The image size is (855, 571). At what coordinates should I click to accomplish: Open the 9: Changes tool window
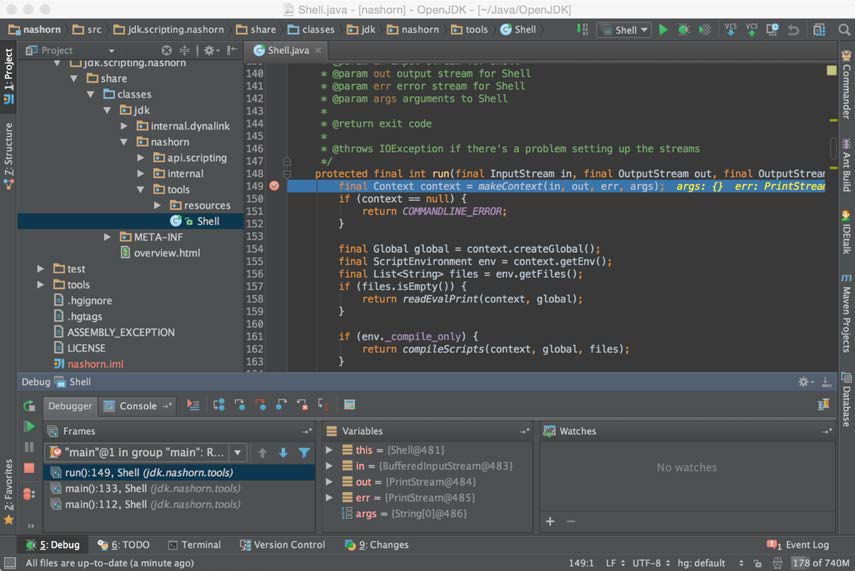(376, 545)
